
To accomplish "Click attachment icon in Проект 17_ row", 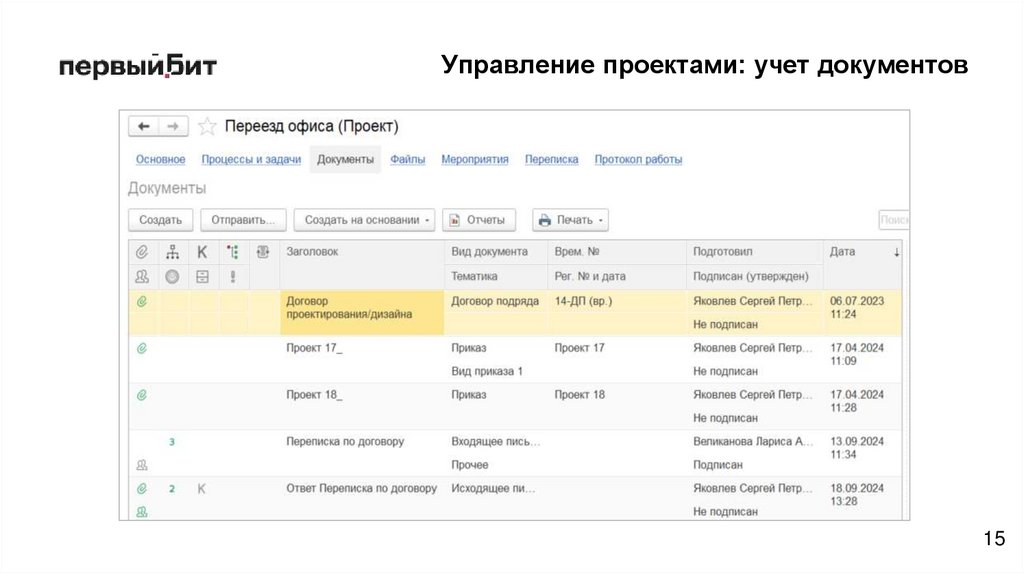I will point(142,349).
